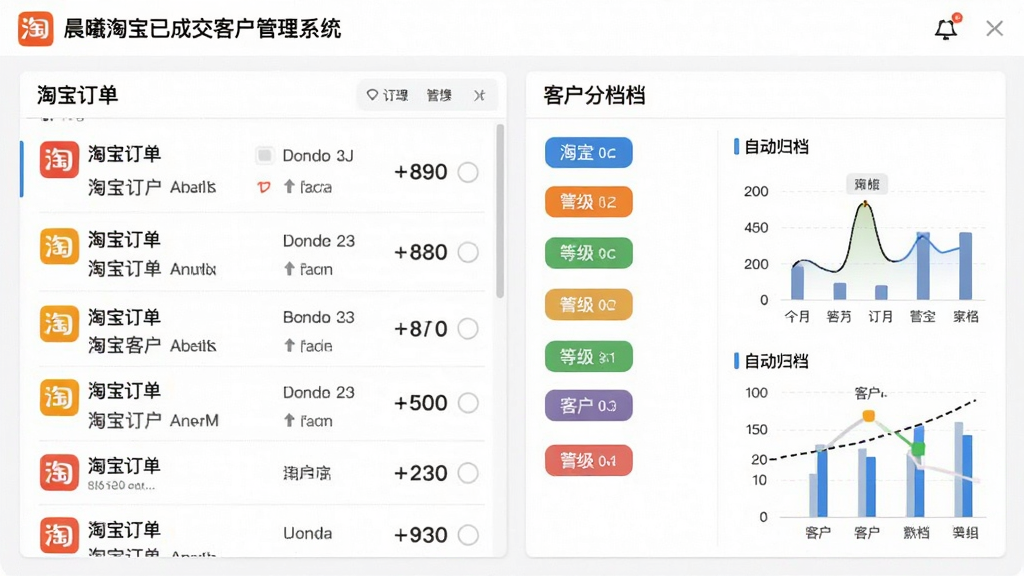
Task: Select the radio button for the +880 order
Action: click(x=468, y=252)
